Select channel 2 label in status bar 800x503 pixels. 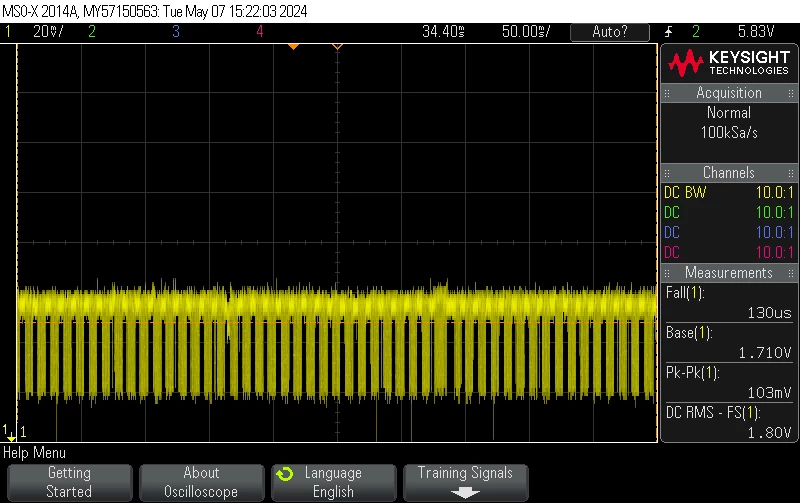[x=92, y=32]
